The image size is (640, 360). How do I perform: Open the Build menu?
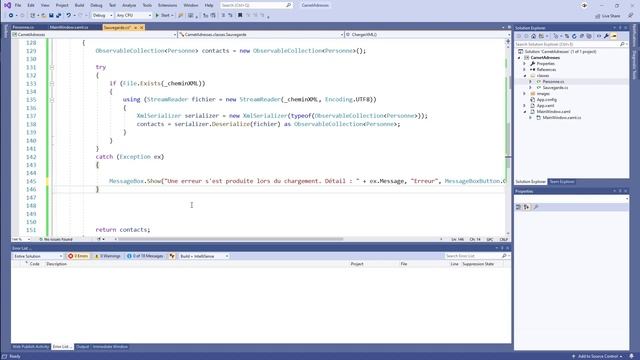click(x=80, y=5)
